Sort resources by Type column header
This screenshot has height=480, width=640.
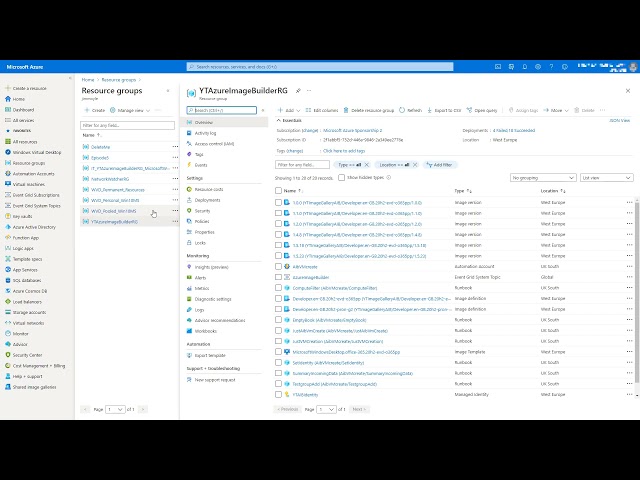click(x=463, y=191)
